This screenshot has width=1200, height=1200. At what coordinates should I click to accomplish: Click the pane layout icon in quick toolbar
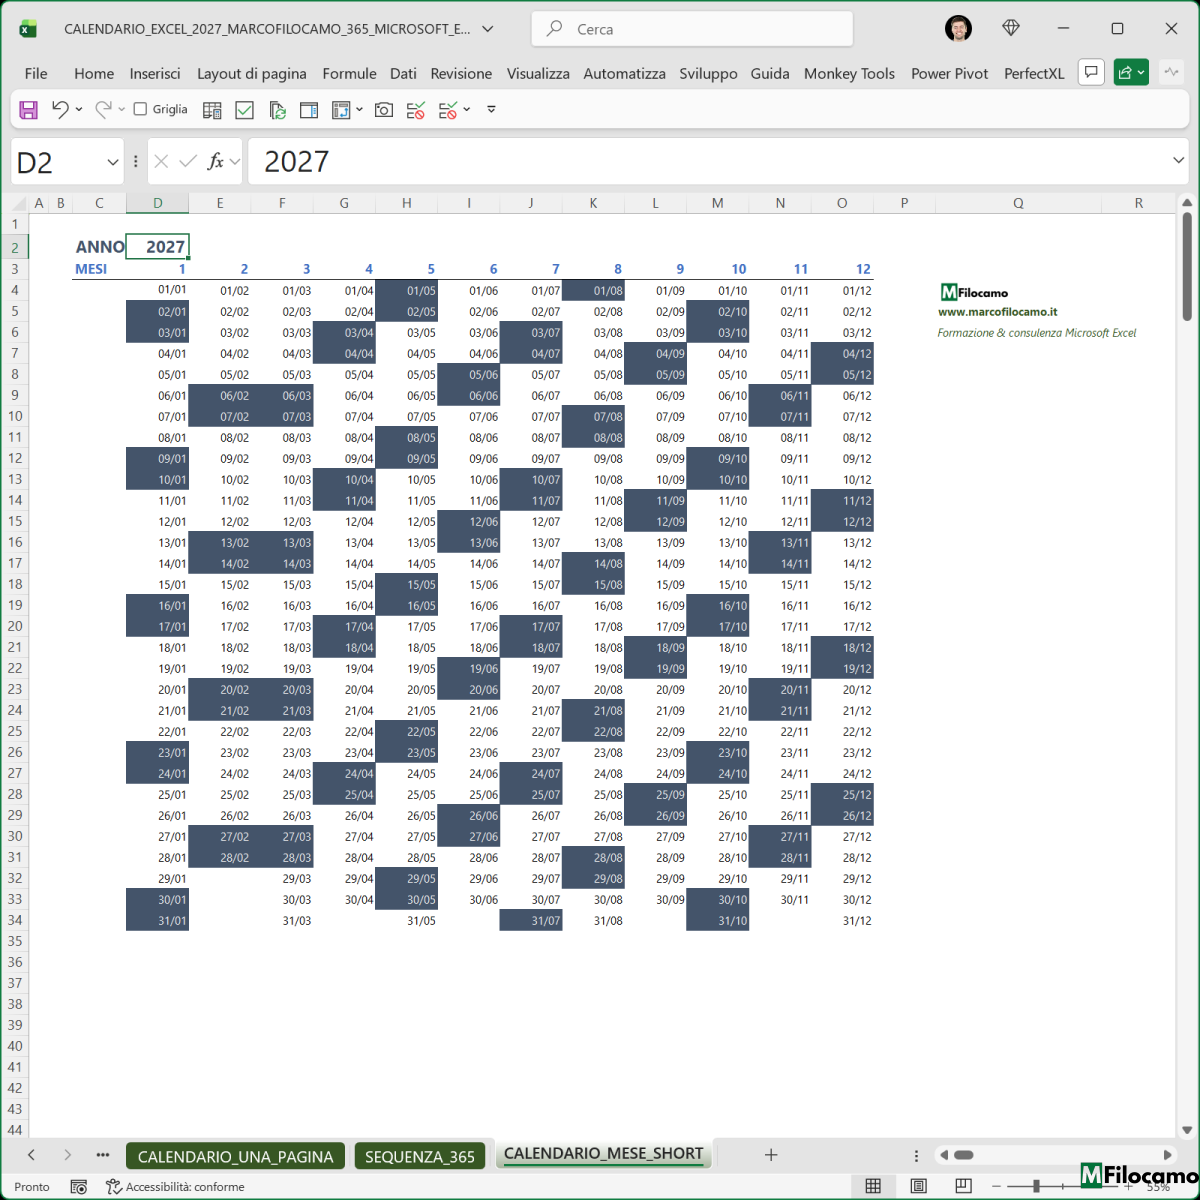(309, 110)
